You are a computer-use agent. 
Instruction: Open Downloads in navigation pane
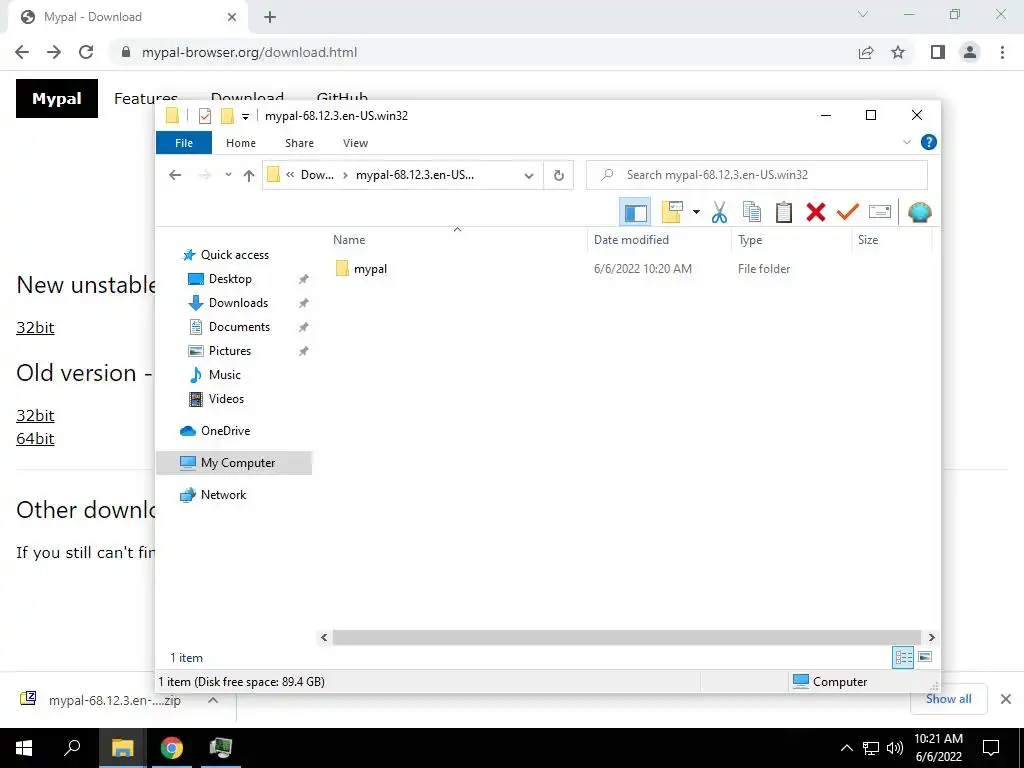[238, 303]
